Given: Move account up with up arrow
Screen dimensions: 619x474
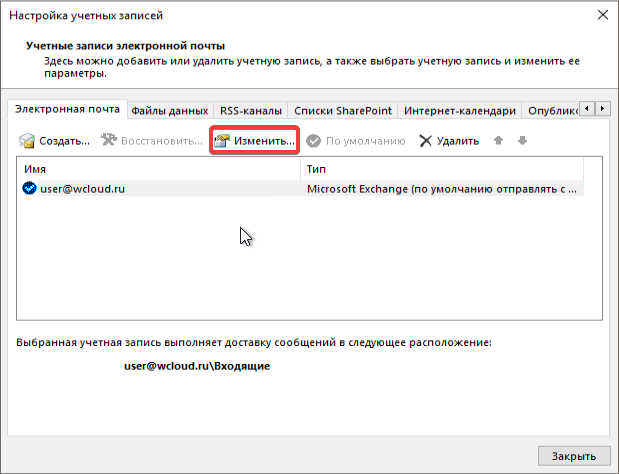Looking at the screenshot, I should click(500, 141).
